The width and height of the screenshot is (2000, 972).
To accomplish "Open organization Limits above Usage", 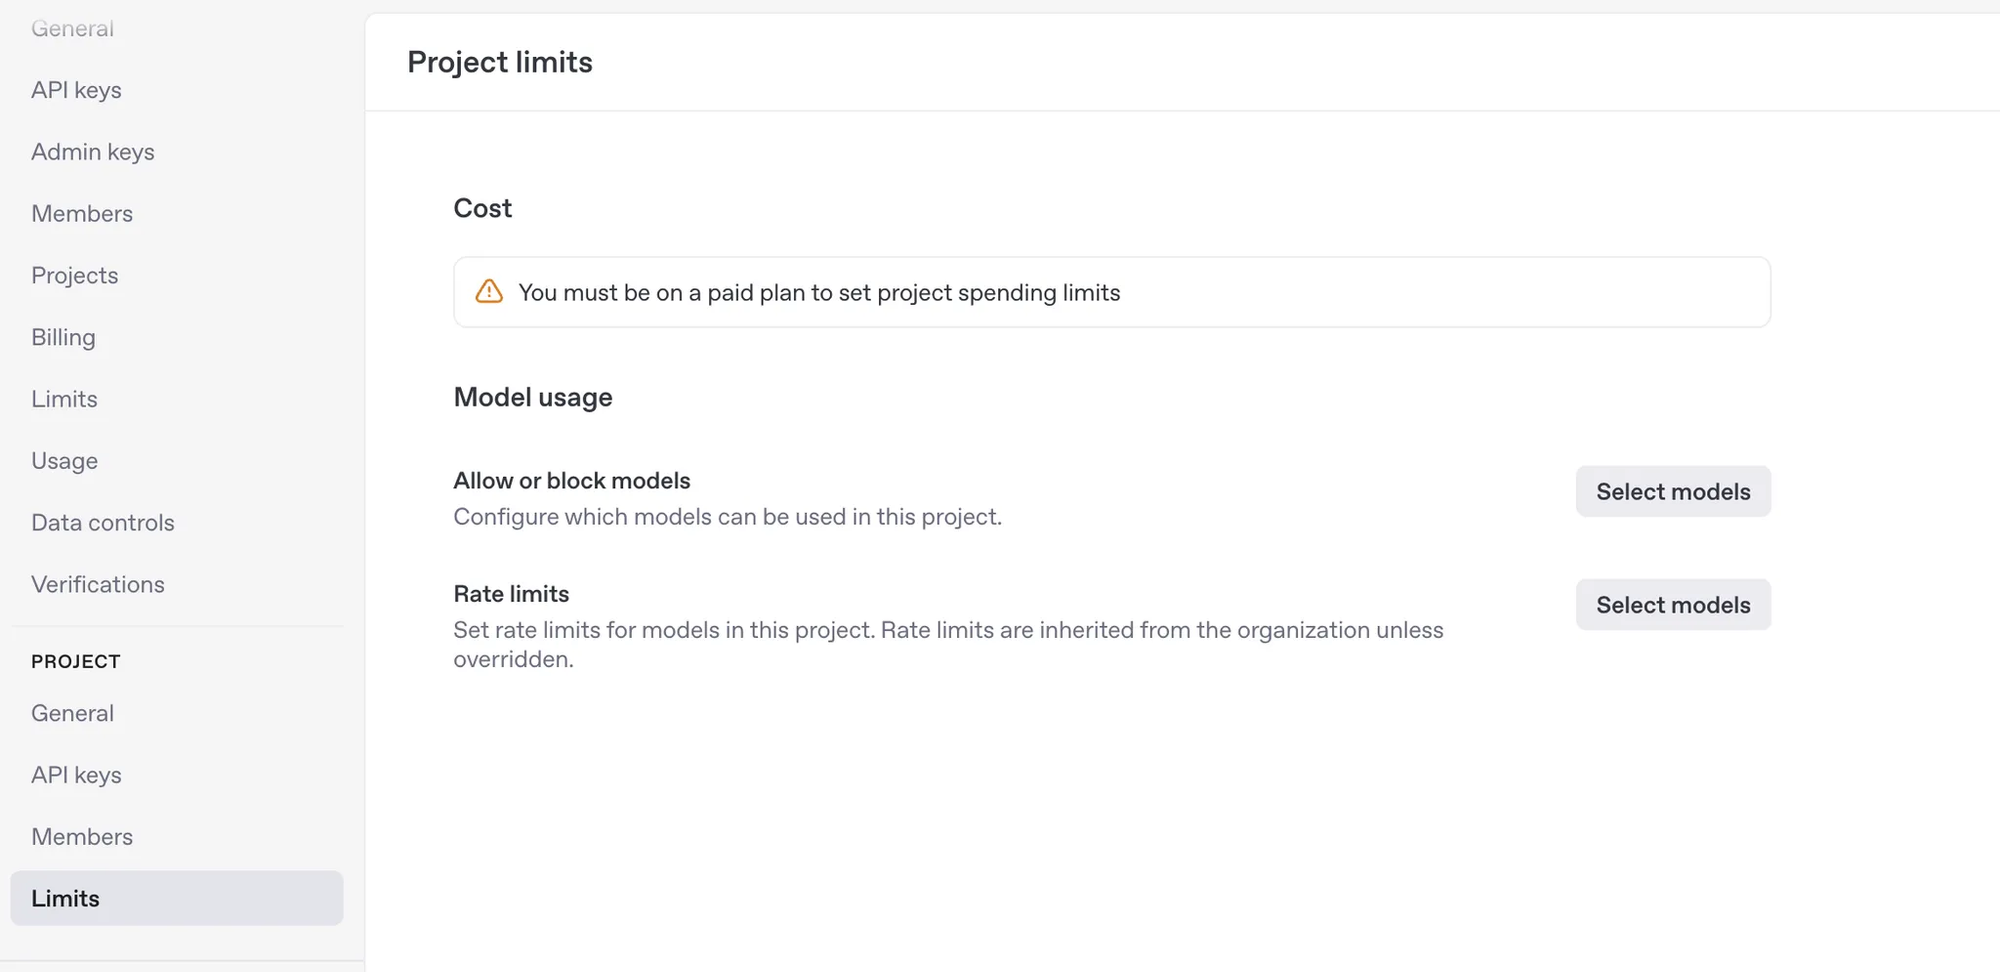I will tap(64, 400).
